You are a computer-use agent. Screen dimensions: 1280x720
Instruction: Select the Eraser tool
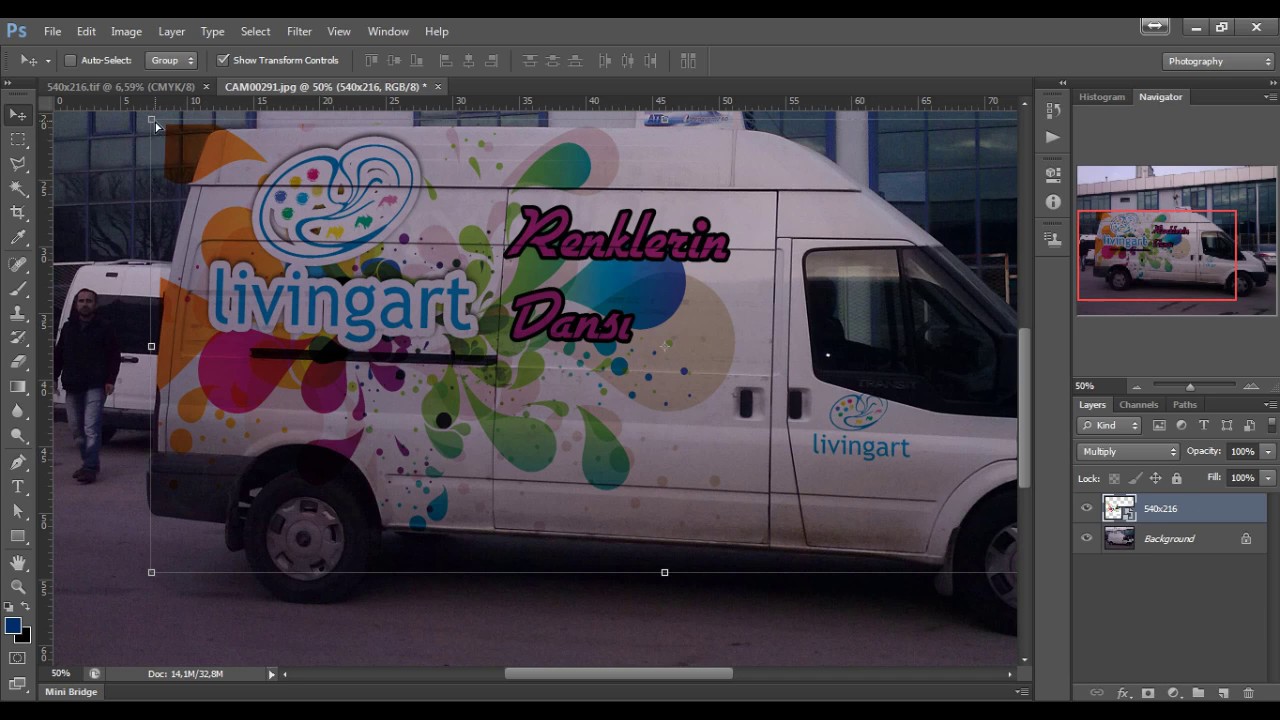pos(18,362)
